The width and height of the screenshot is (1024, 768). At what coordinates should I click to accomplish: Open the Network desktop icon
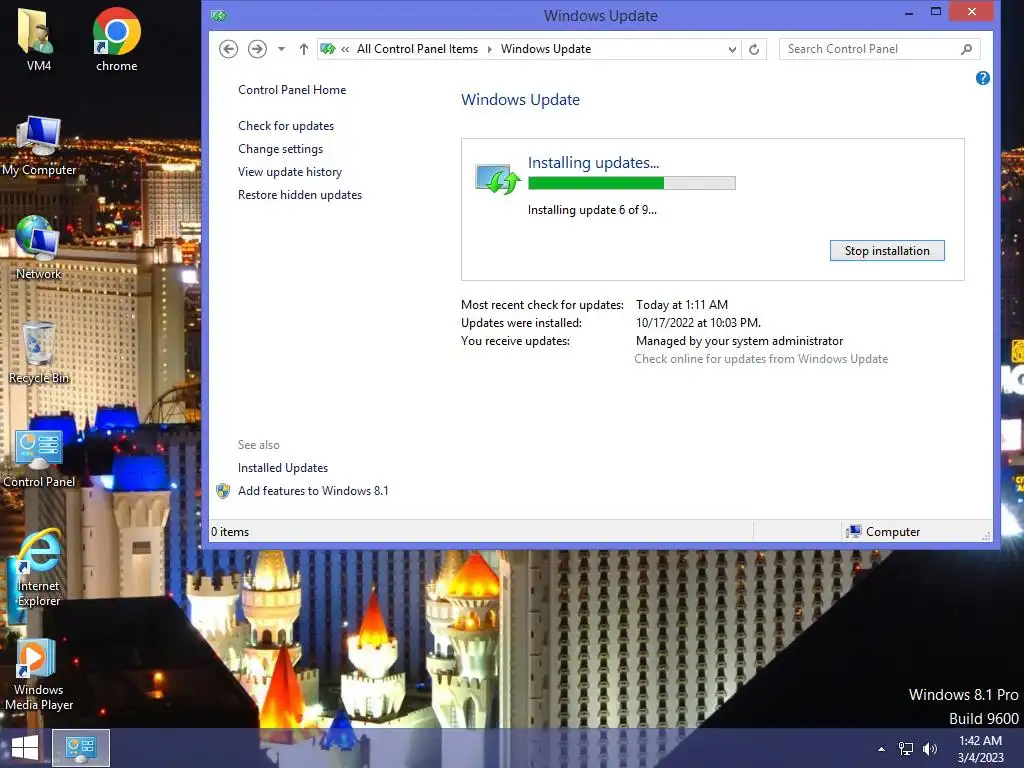[x=38, y=248]
